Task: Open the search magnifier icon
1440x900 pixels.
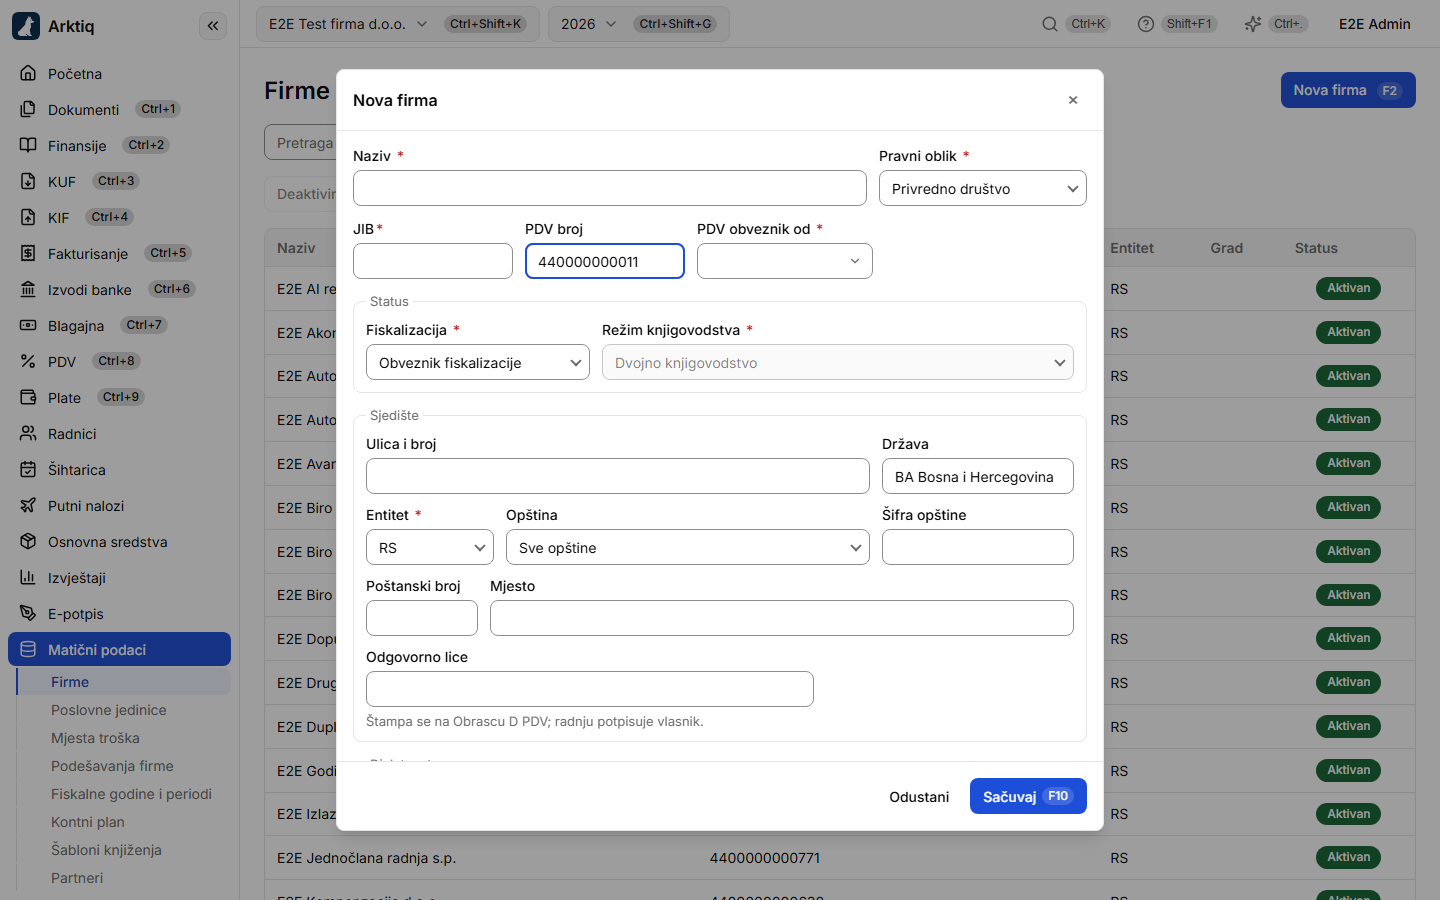Action: (1049, 24)
